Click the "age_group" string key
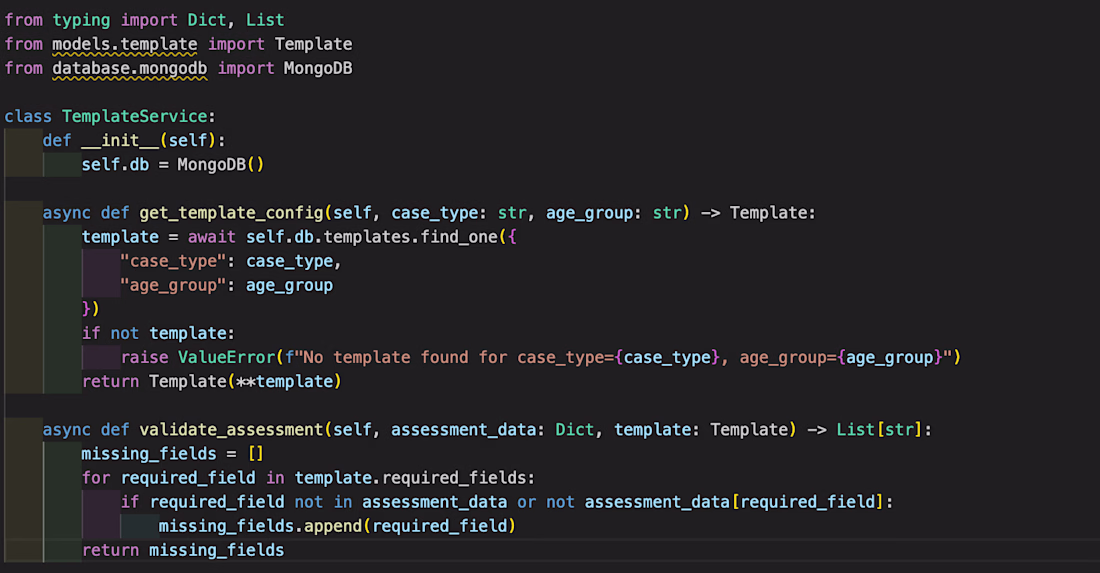Screen dimensions: 1100x573 (178, 285)
